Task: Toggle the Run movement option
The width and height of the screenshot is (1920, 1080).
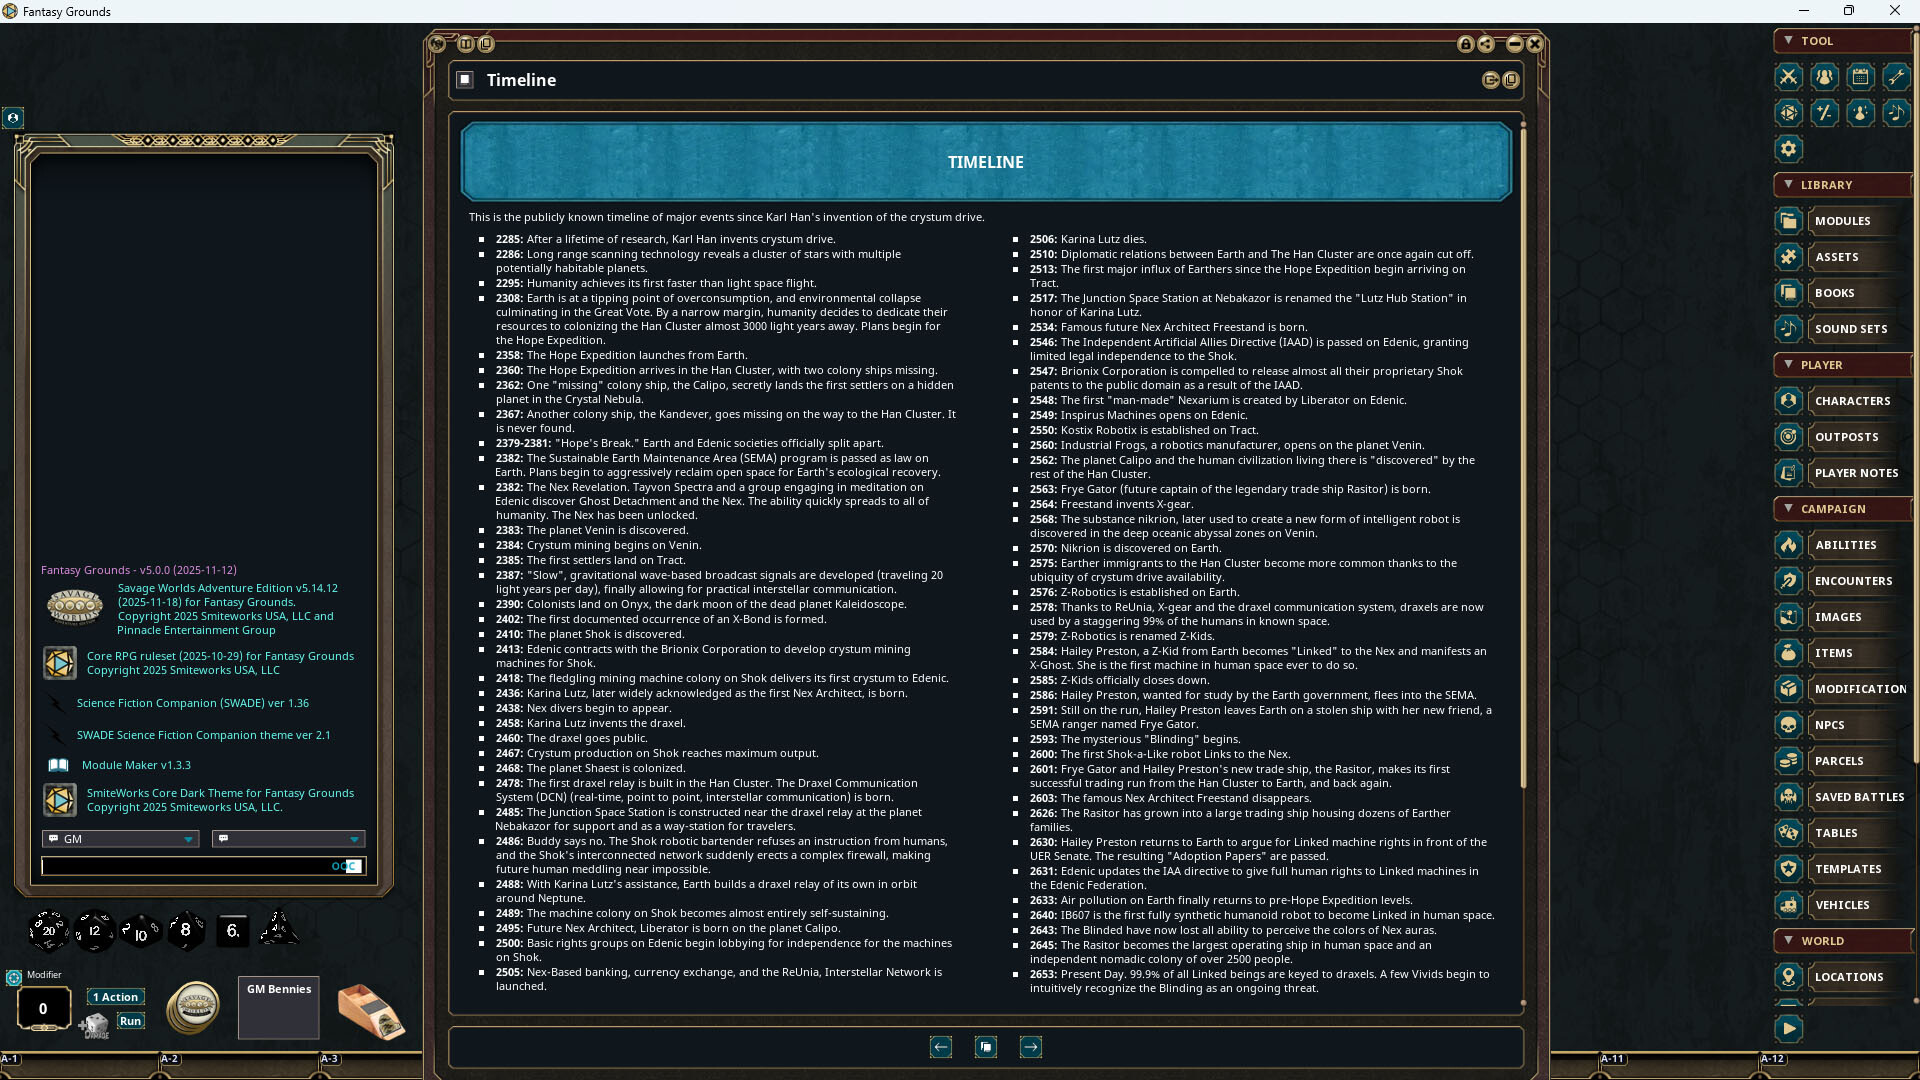Action: [131, 1021]
